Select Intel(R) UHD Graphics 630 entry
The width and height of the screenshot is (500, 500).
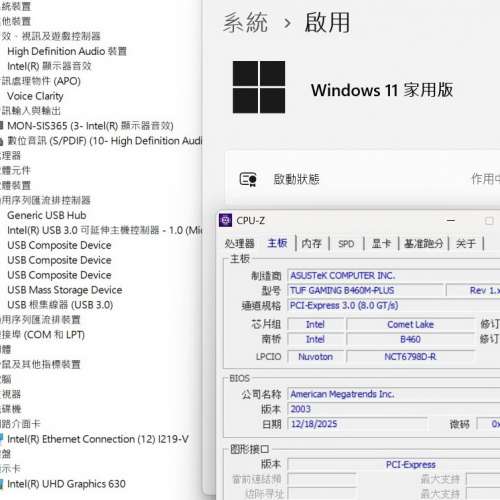pyautogui.click(x=66, y=484)
